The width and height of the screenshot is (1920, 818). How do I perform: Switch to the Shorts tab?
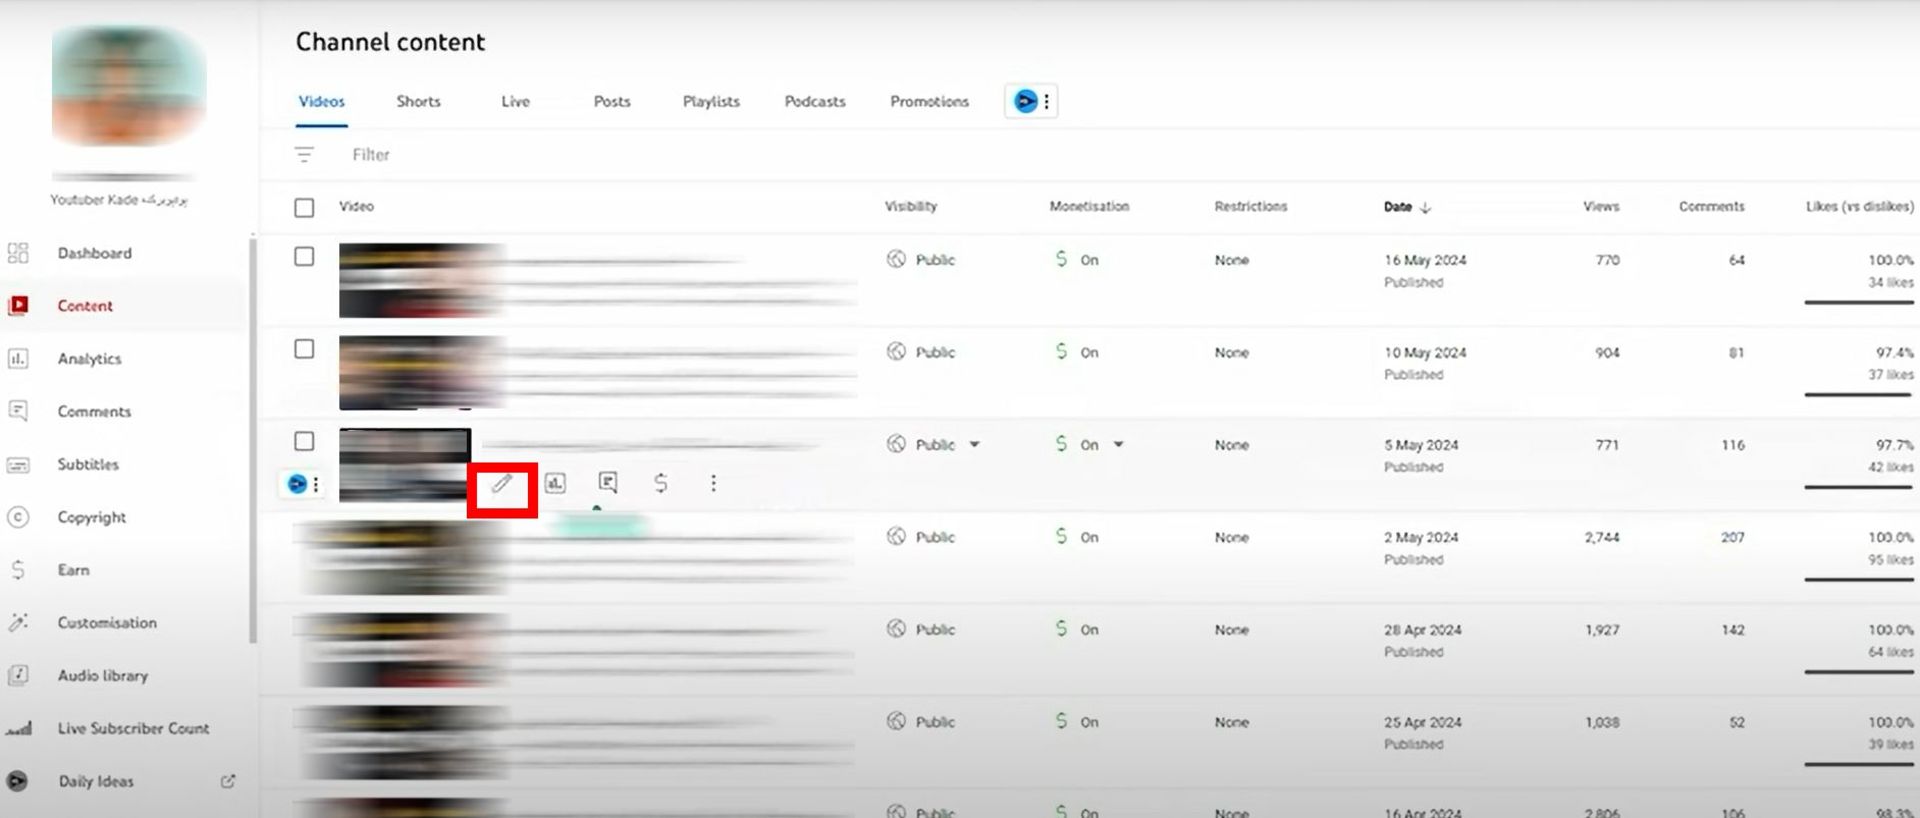coord(418,102)
